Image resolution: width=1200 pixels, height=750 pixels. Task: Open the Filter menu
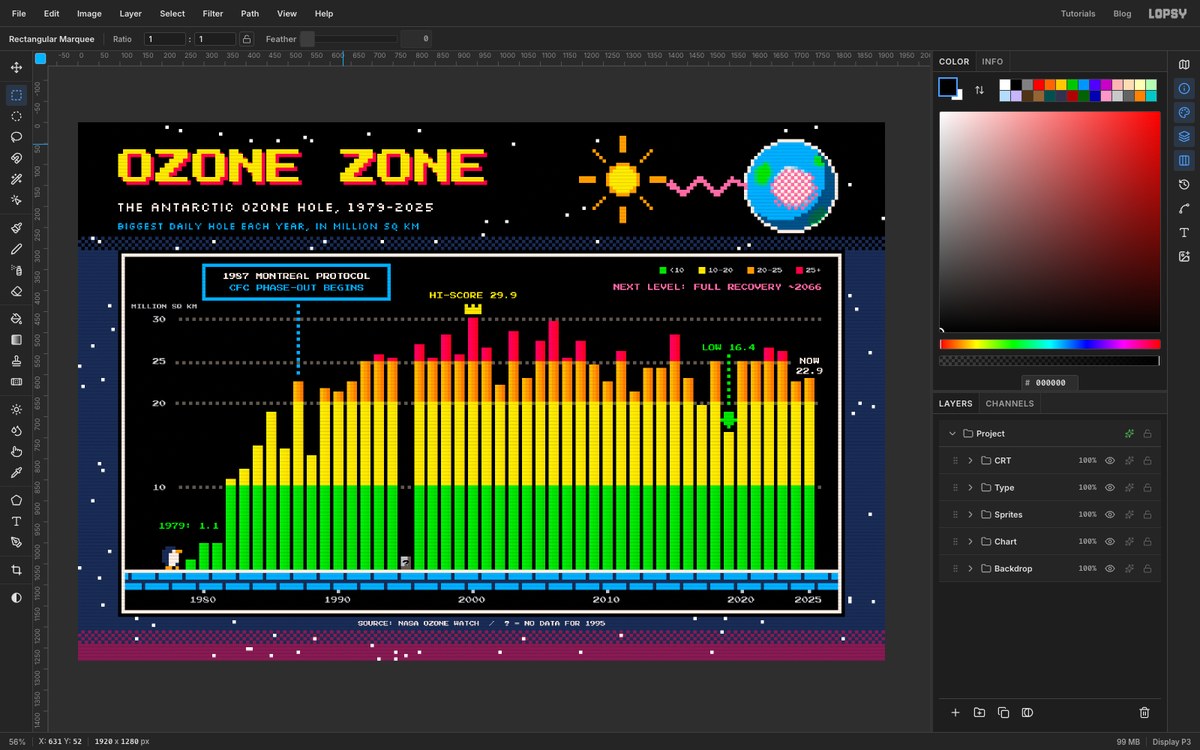pos(213,14)
